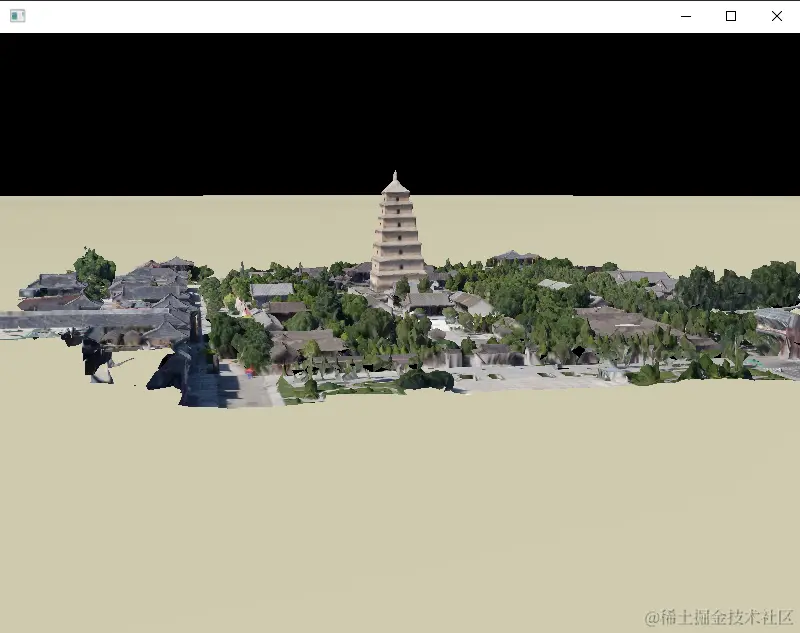Click the pagoda tower in the 3D scene
Viewport: 800px width, 633px height.
396,232
